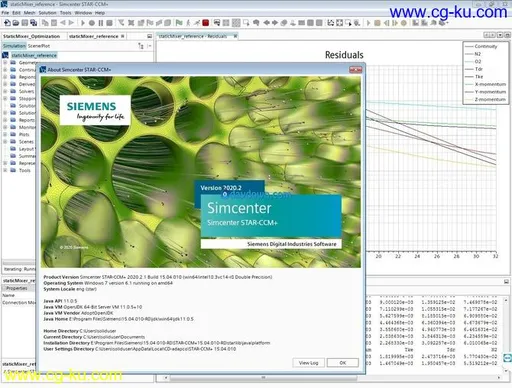The height and width of the screenshot is (388, 512).
Task: Click the Properties tab in lower-left panel
Action: tap(17, 288)
